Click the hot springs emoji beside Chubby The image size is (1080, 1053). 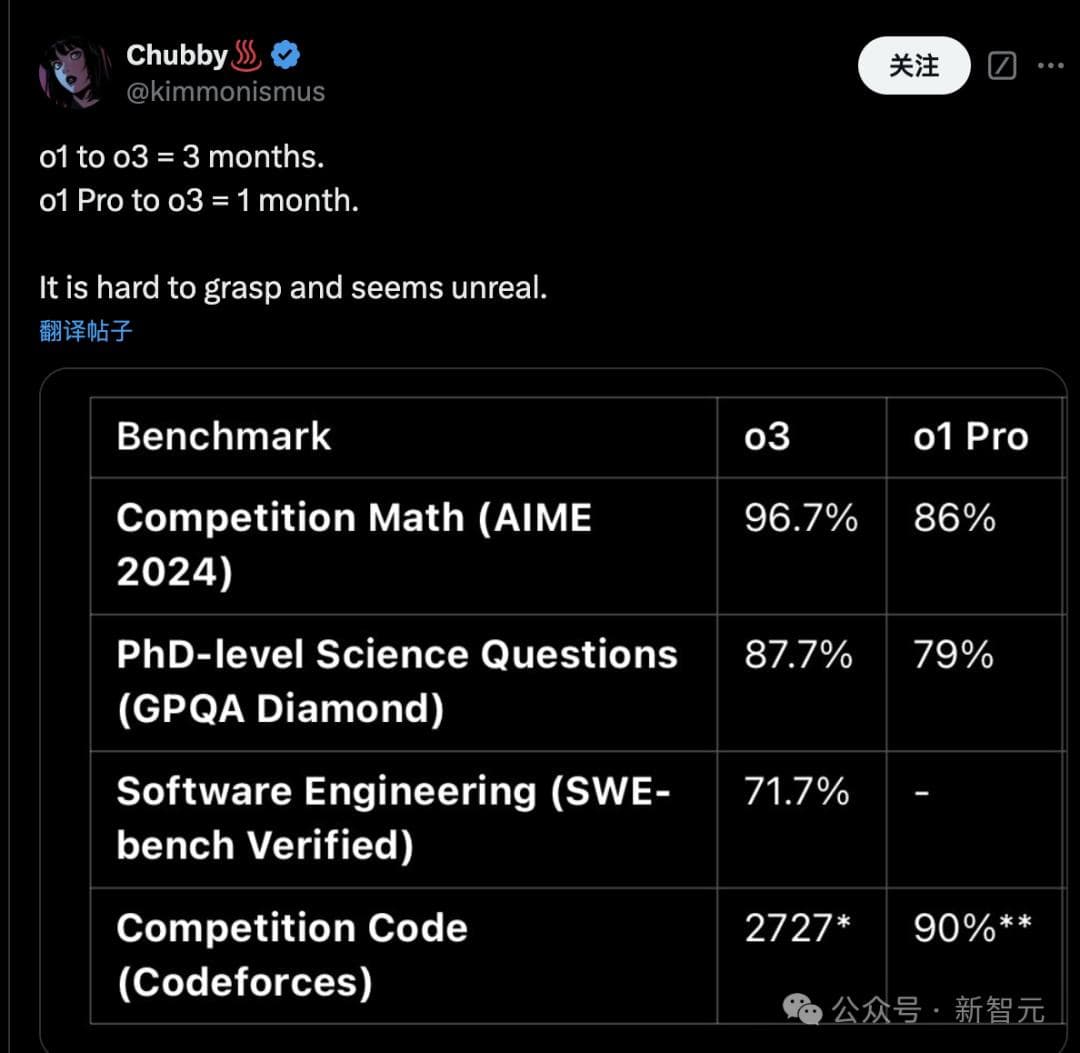point(246,56)
